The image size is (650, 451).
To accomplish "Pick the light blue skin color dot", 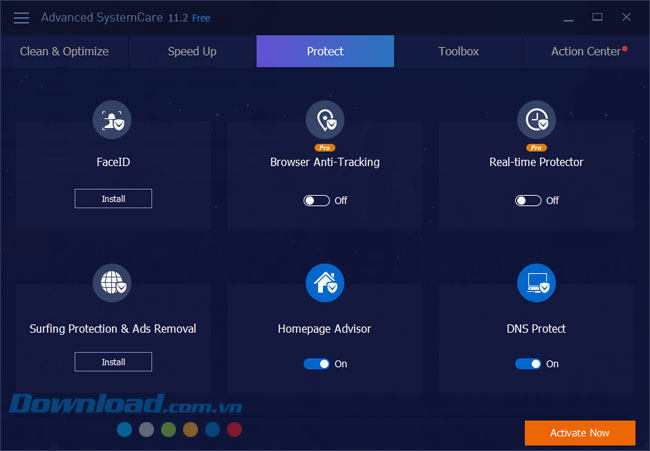I will (x=124, y=429).
